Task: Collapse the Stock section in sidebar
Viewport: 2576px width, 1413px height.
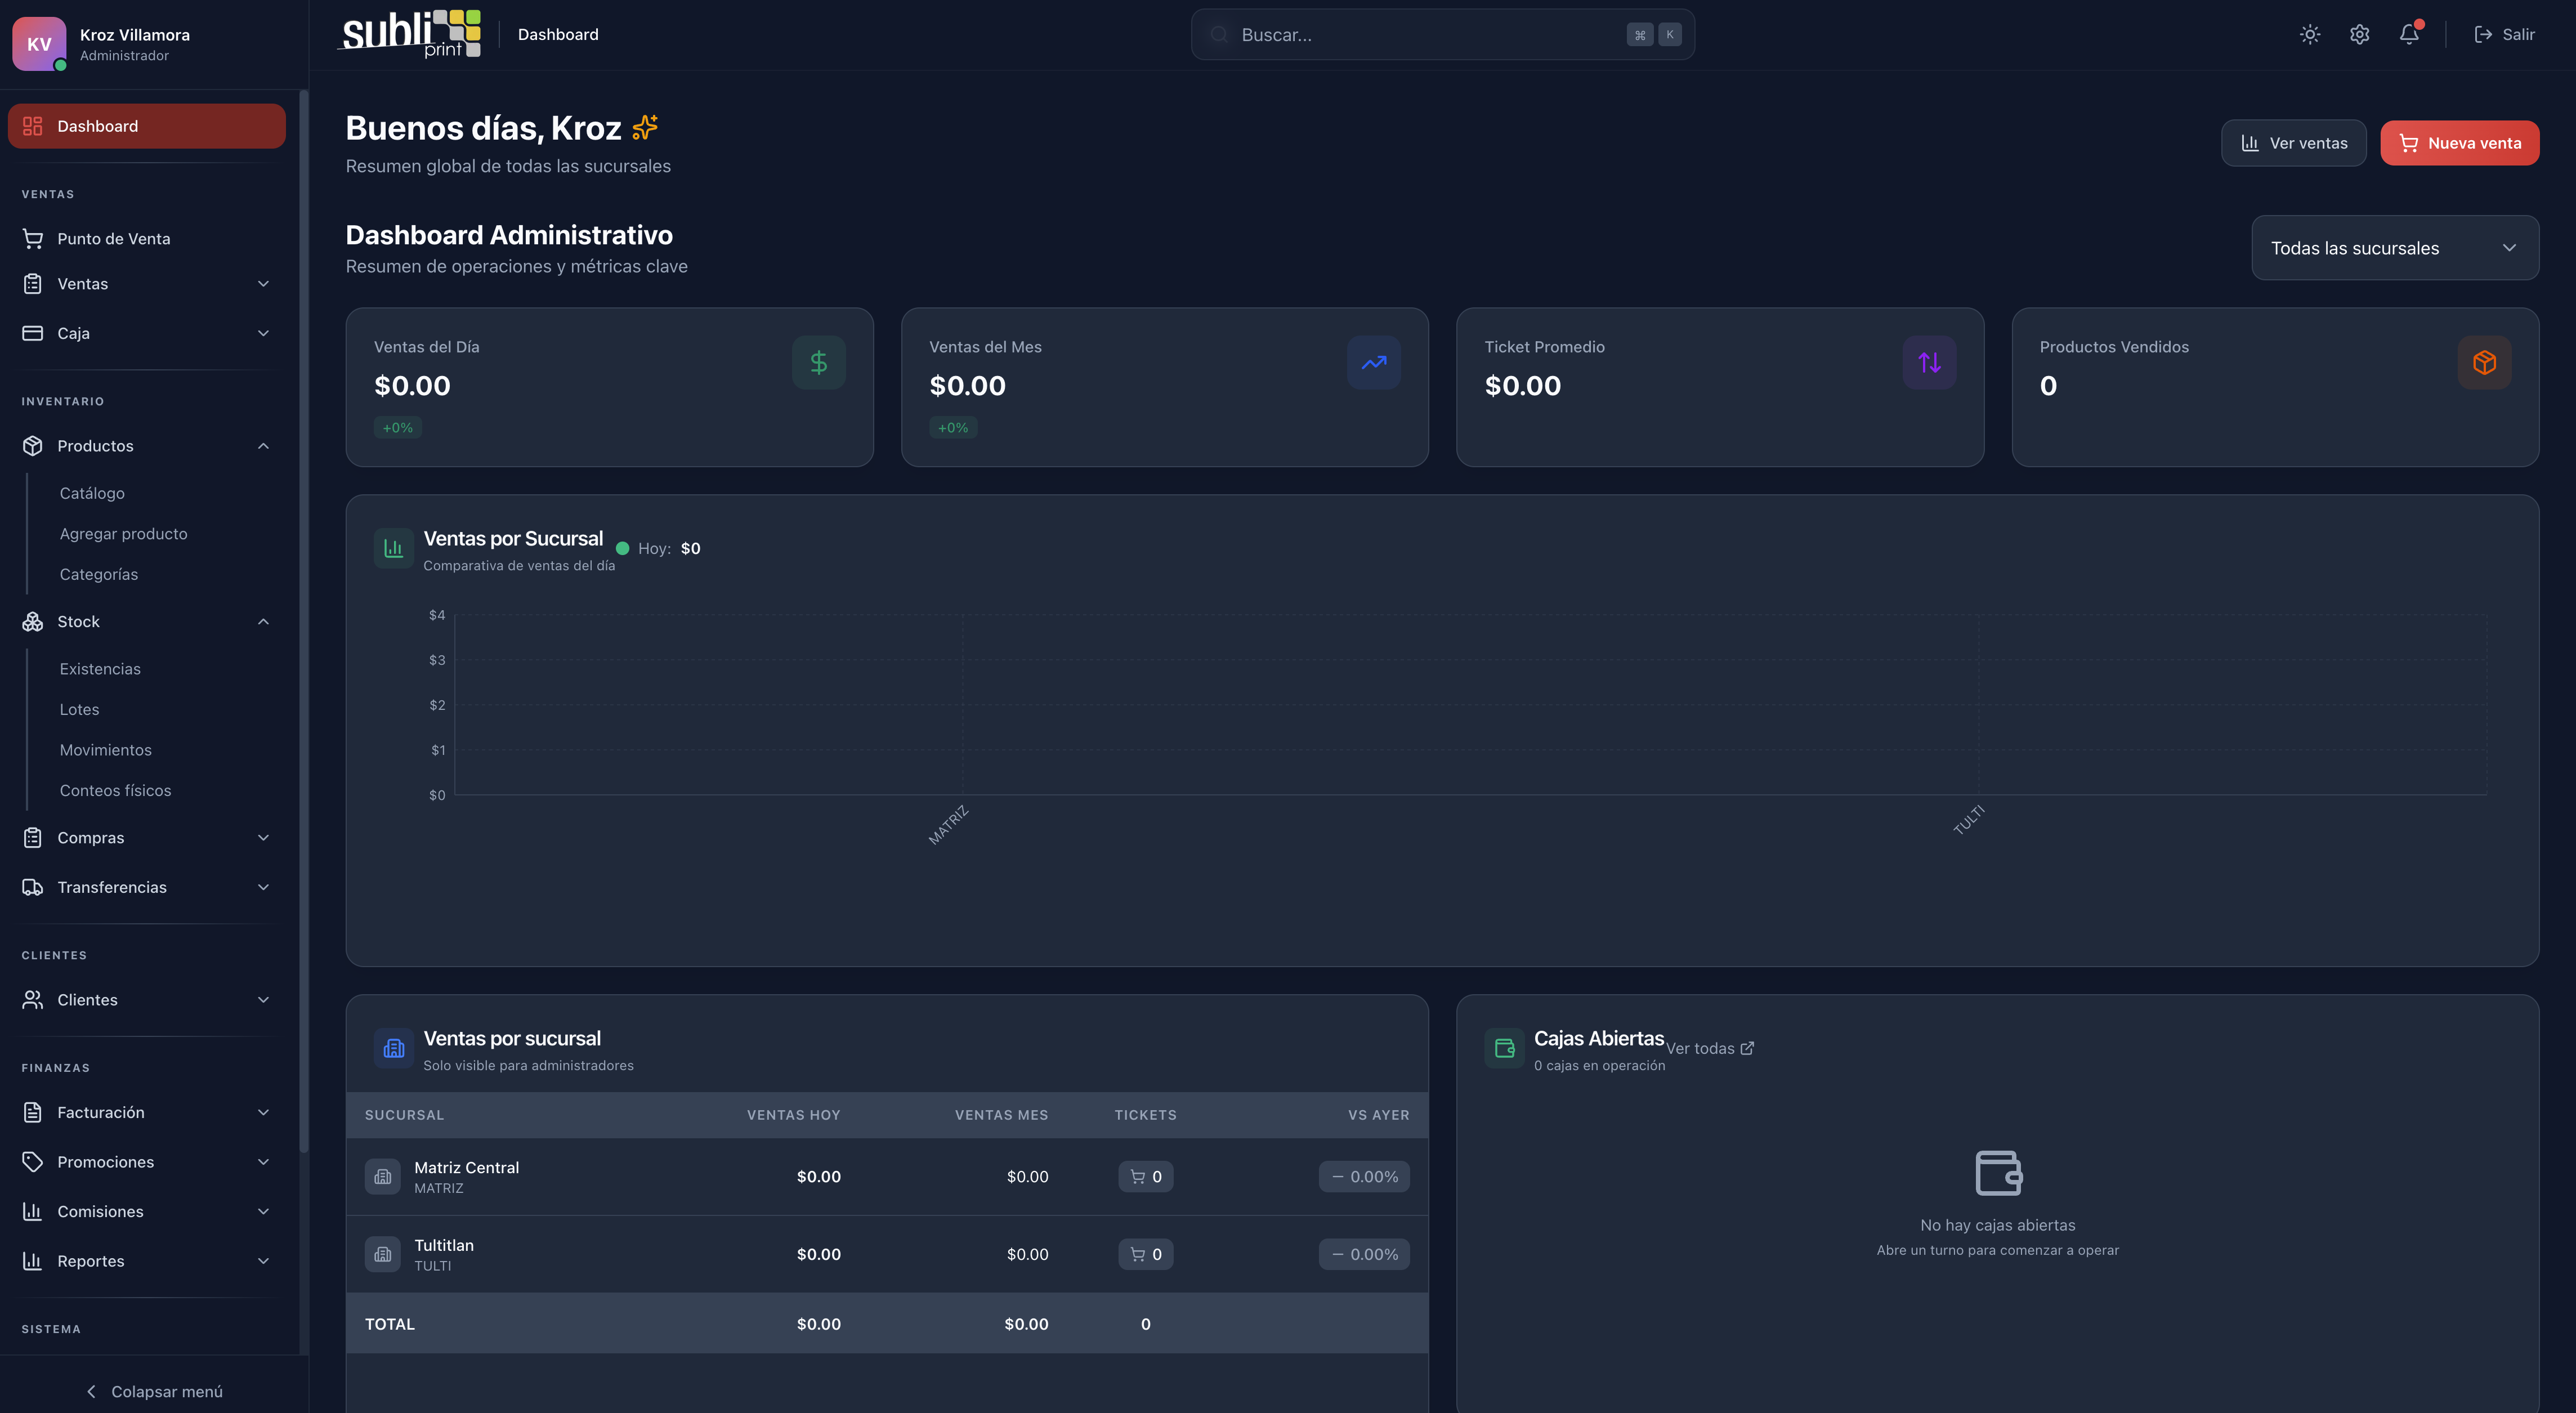Action: tap(263, 621)
